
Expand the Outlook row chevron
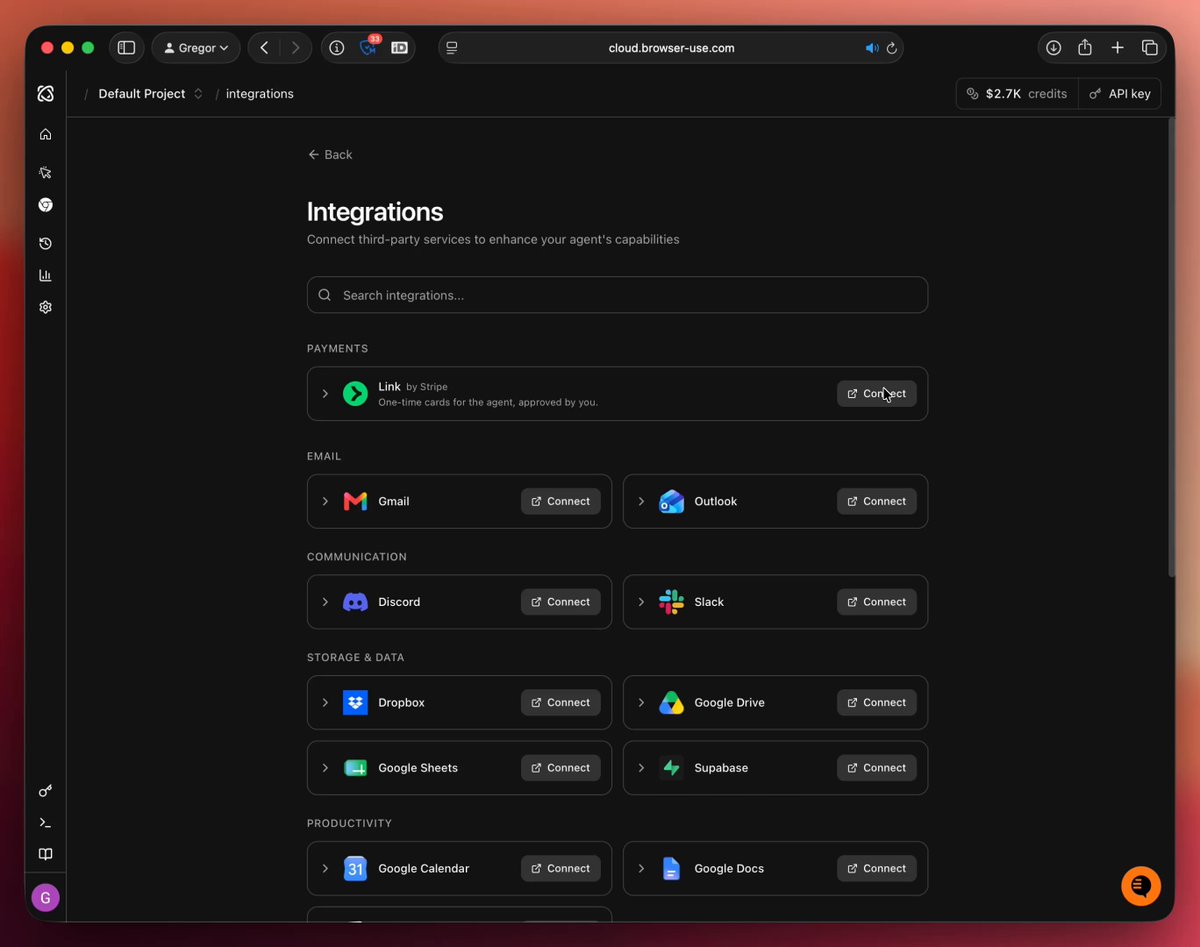(x=641, y=501)
